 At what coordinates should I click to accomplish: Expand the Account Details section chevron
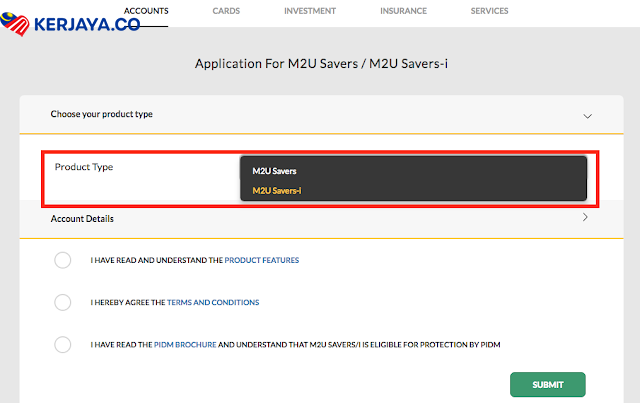[585, 217]
